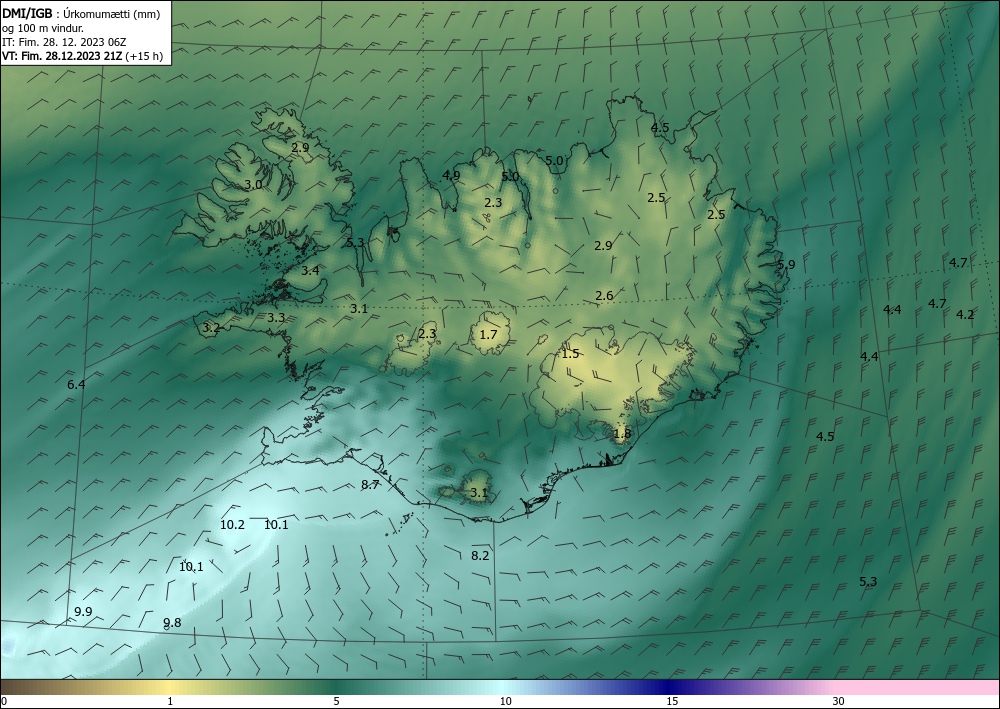Click the 3.0 value label
This screenshot has width=1000, height=709.
click(253, 185)
